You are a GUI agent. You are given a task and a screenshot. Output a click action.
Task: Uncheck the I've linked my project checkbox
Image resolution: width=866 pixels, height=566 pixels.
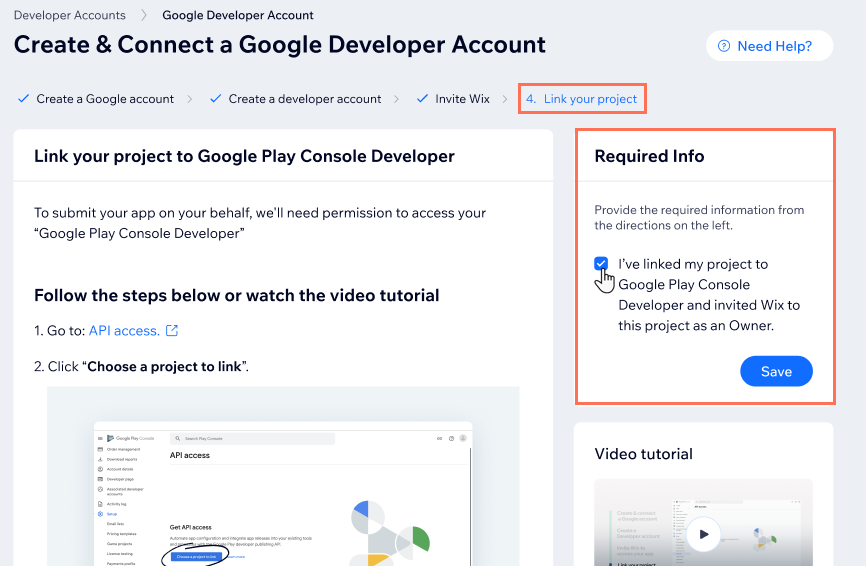[x=601, y=263]
